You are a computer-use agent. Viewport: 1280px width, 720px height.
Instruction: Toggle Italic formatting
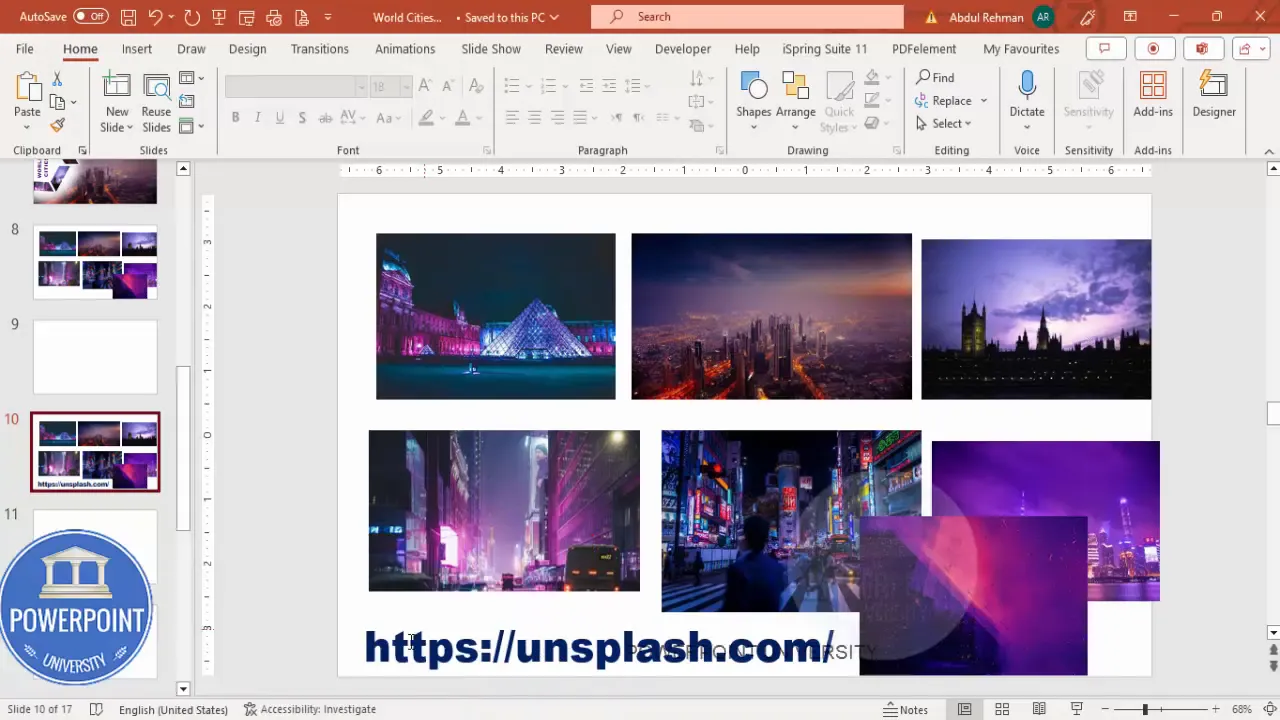click(x=257, y=118)
